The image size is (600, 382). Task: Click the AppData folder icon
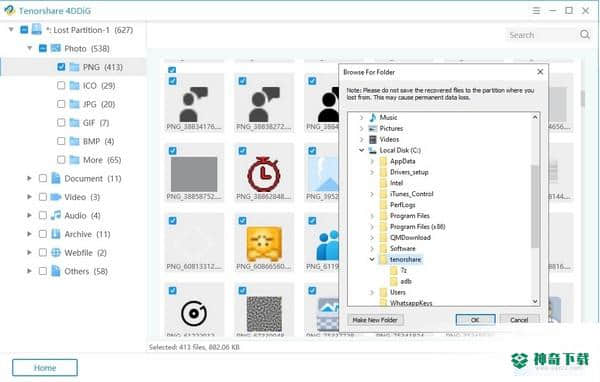click(383, 161)
